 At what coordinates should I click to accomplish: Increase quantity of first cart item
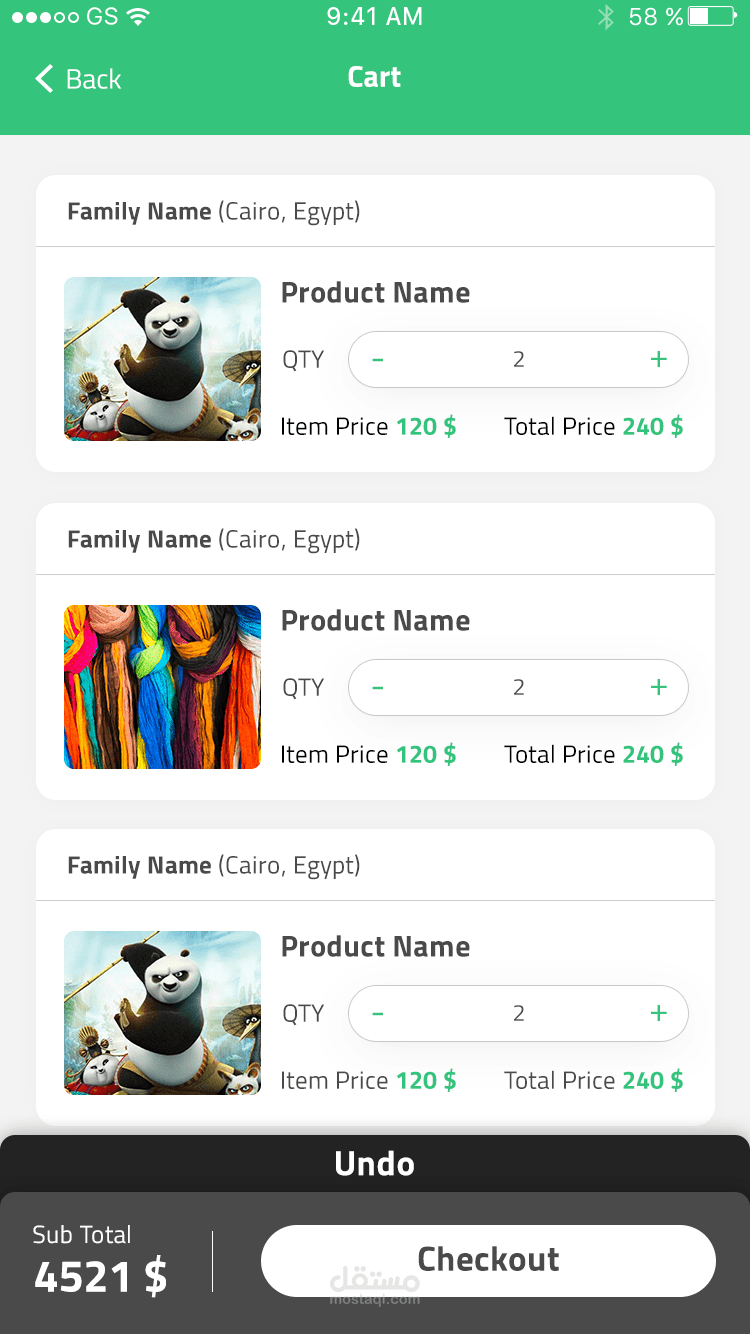(658, 360)
